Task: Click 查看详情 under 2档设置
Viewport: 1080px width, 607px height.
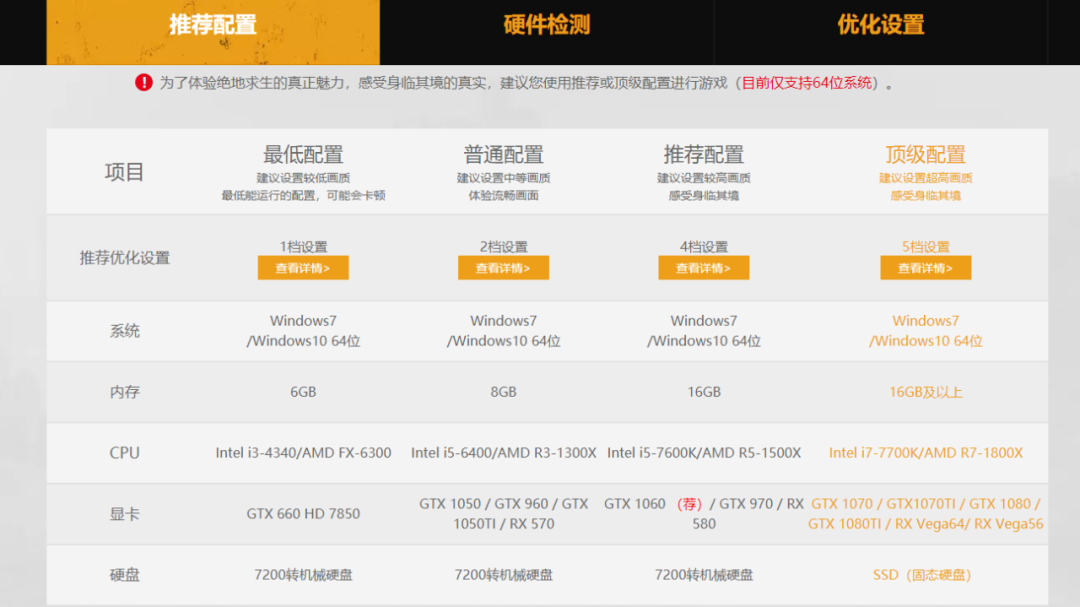Action: click(x=503, y=268)
